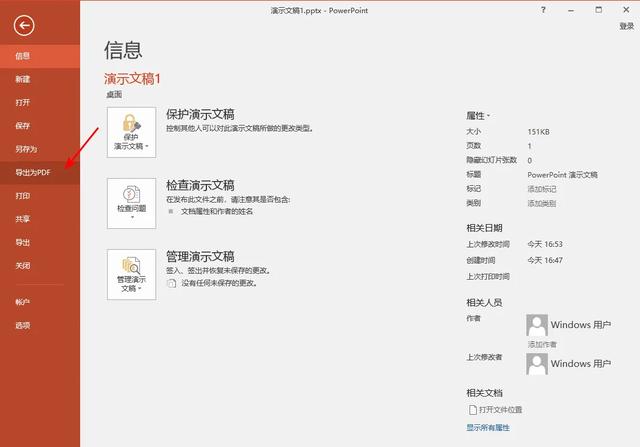Screen dimensions: 640x447
Task: Expand the Properties (属性) dropdown
Action: (x=478, y=116)
